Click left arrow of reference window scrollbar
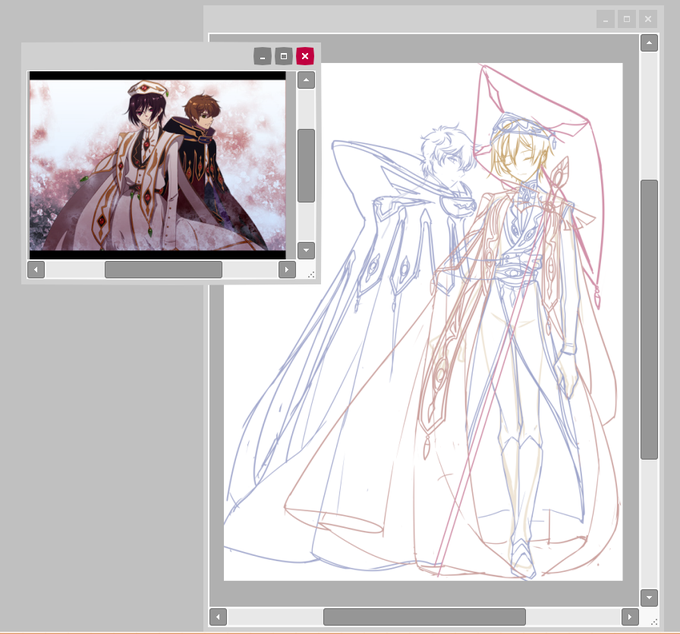Screen dimensions: 680x634 click(36, 269)
